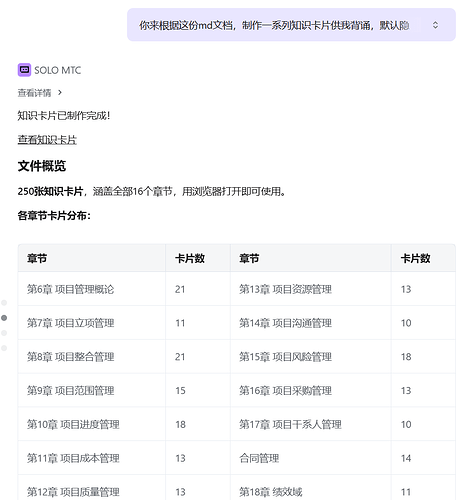470x500 pixels.
Task: Click the SOLO MTC agent icon
Action: tap(24, 70)
